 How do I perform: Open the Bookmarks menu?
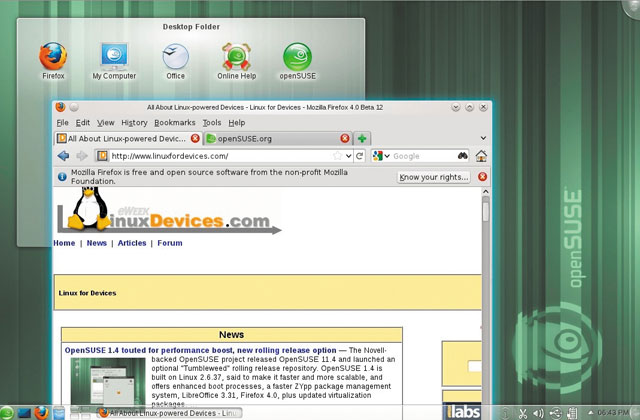pyautogui.click(x=175, y=123)
